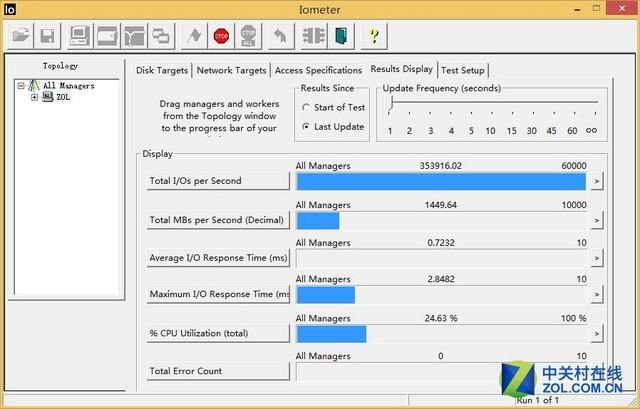The image size is (640, 409).
Task: Click the Iometer app logo in title bar
Action: 10,9
